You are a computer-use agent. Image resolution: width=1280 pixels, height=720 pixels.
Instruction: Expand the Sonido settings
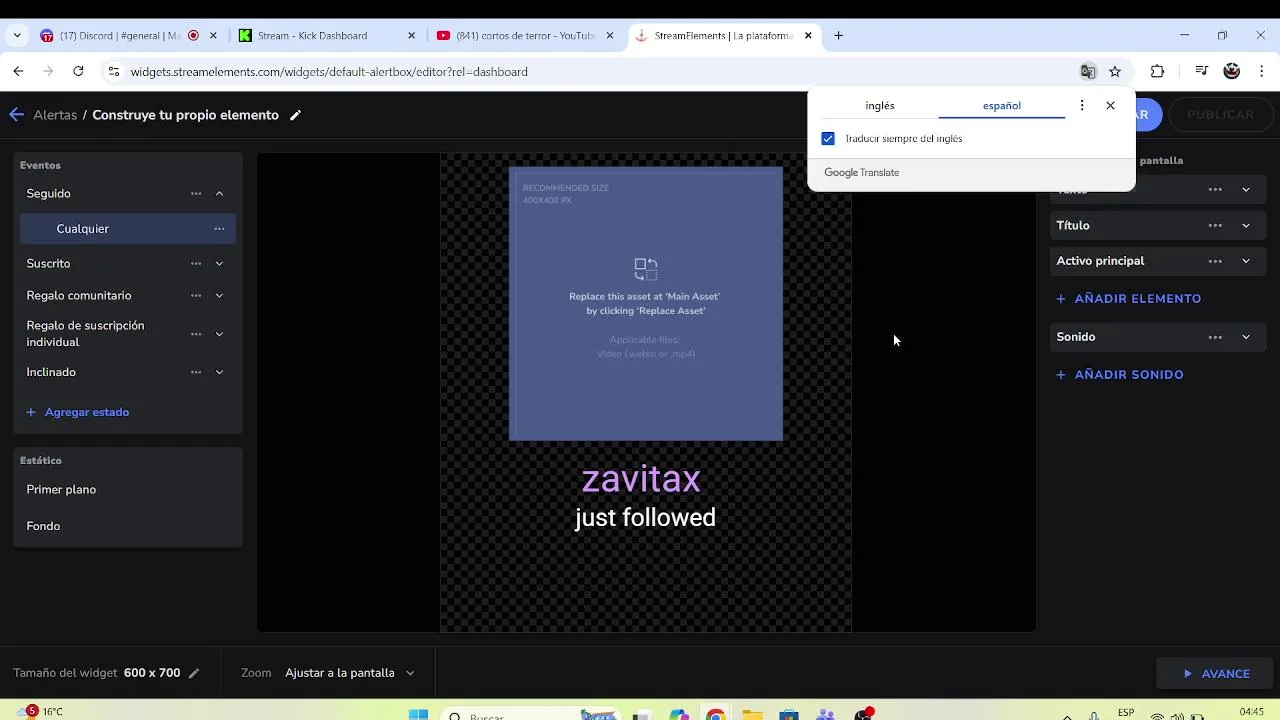[1246, 337]
